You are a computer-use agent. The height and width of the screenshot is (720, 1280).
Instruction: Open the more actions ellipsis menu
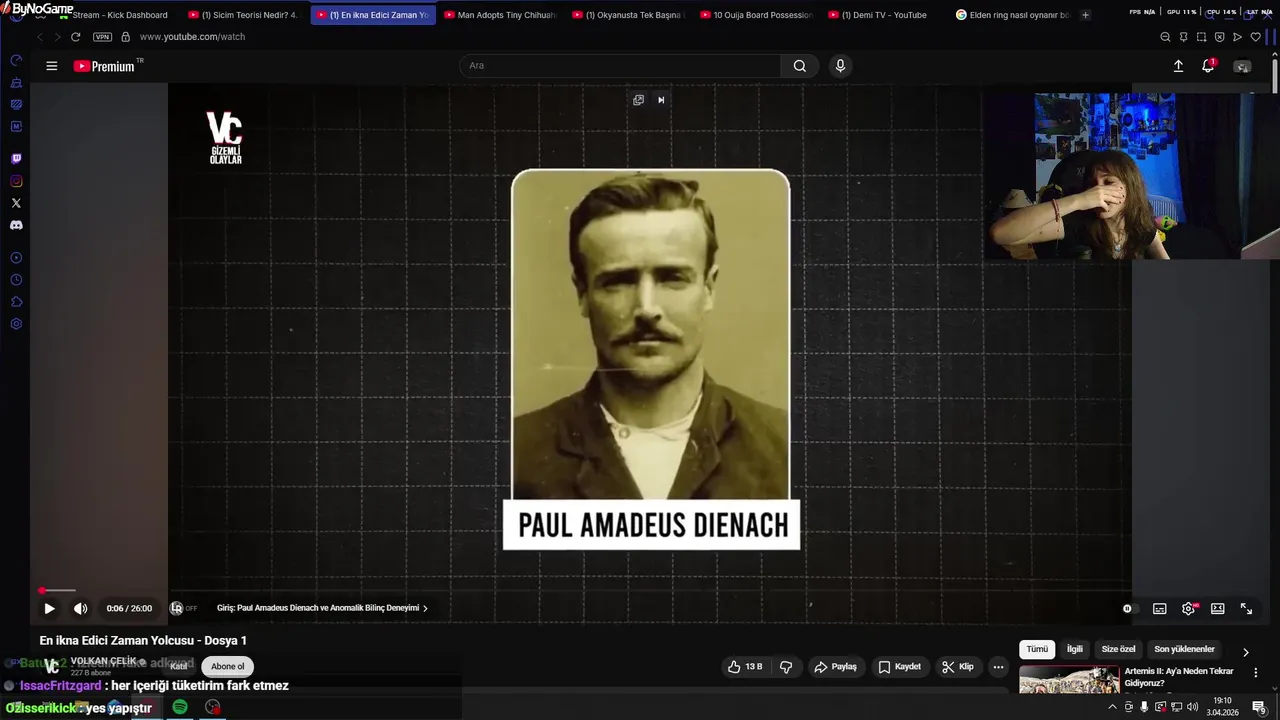click(998, 667)
